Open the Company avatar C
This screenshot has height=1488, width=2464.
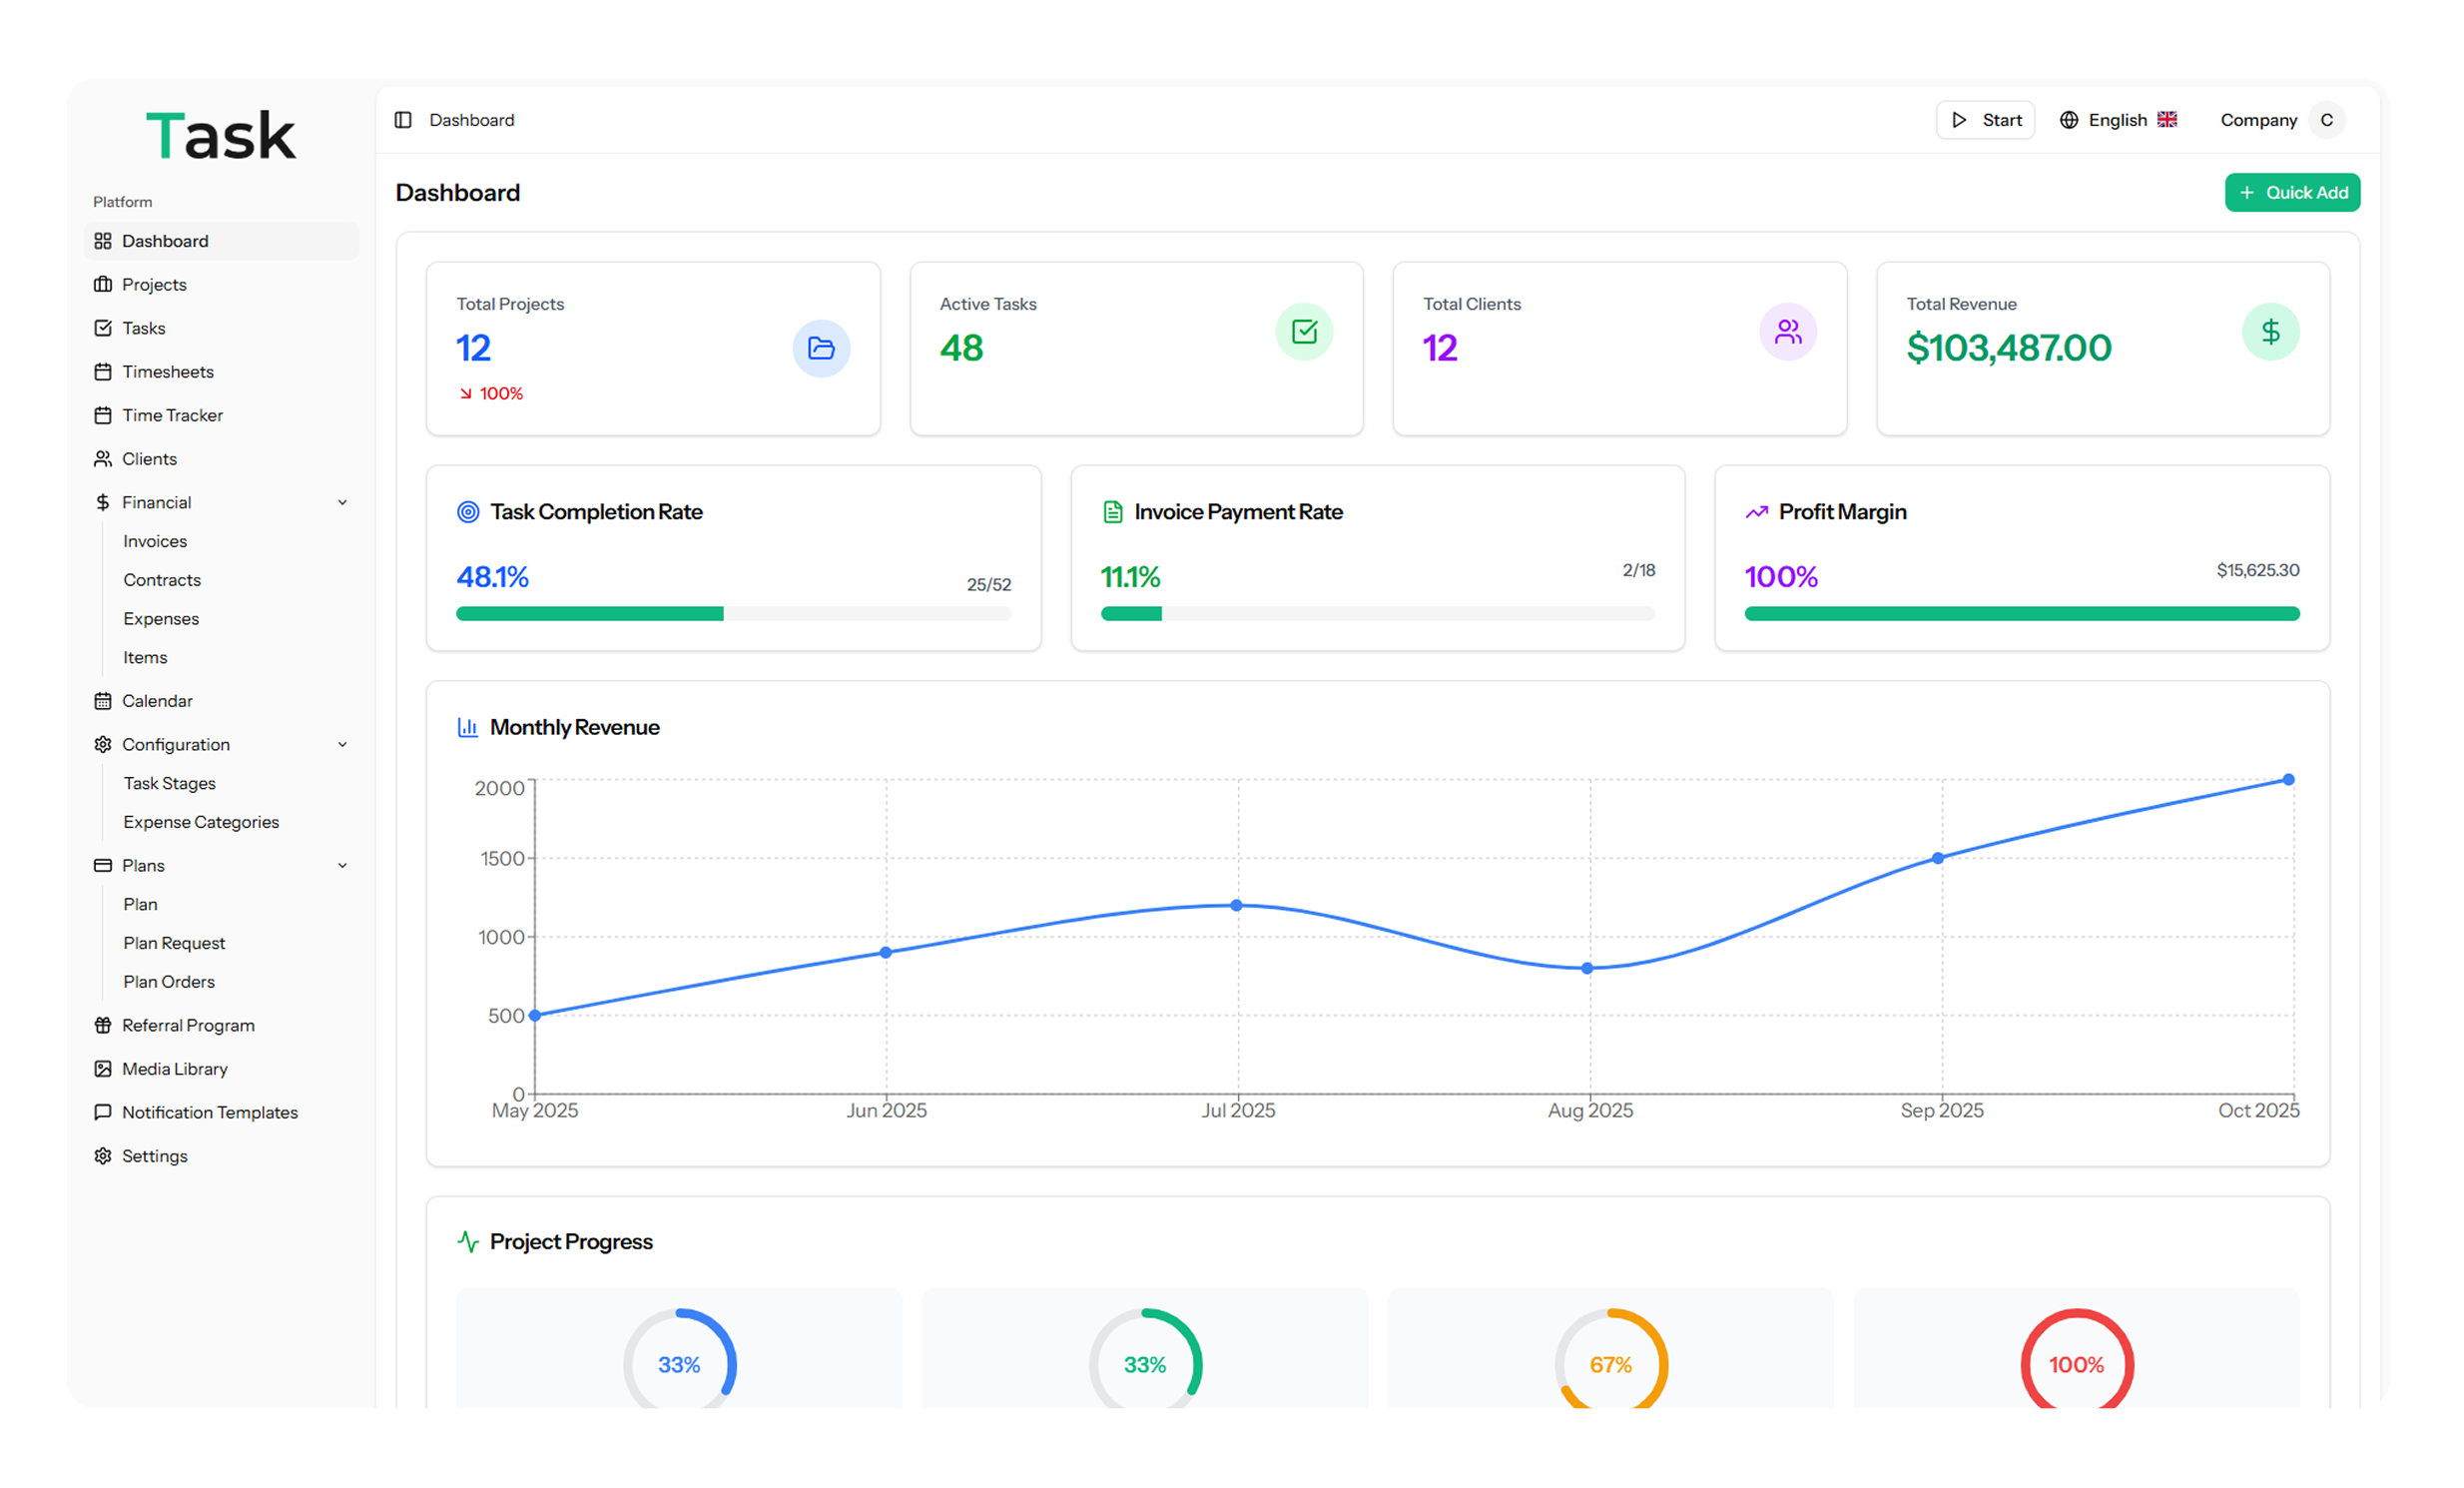(x=2326, y=120)
